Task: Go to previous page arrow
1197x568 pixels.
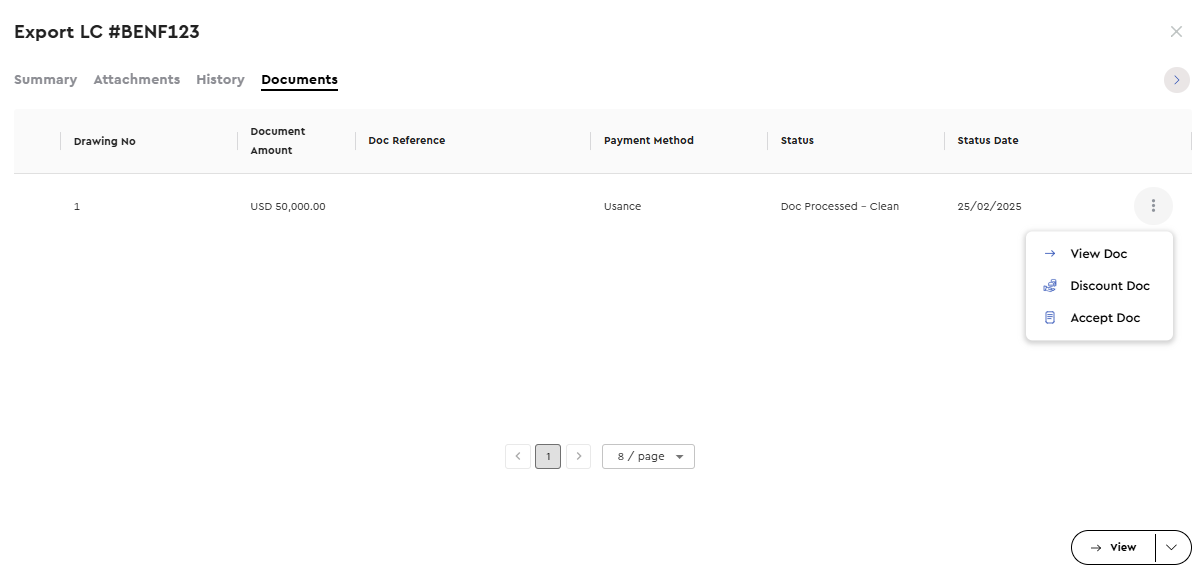Action: coord(518,457)
